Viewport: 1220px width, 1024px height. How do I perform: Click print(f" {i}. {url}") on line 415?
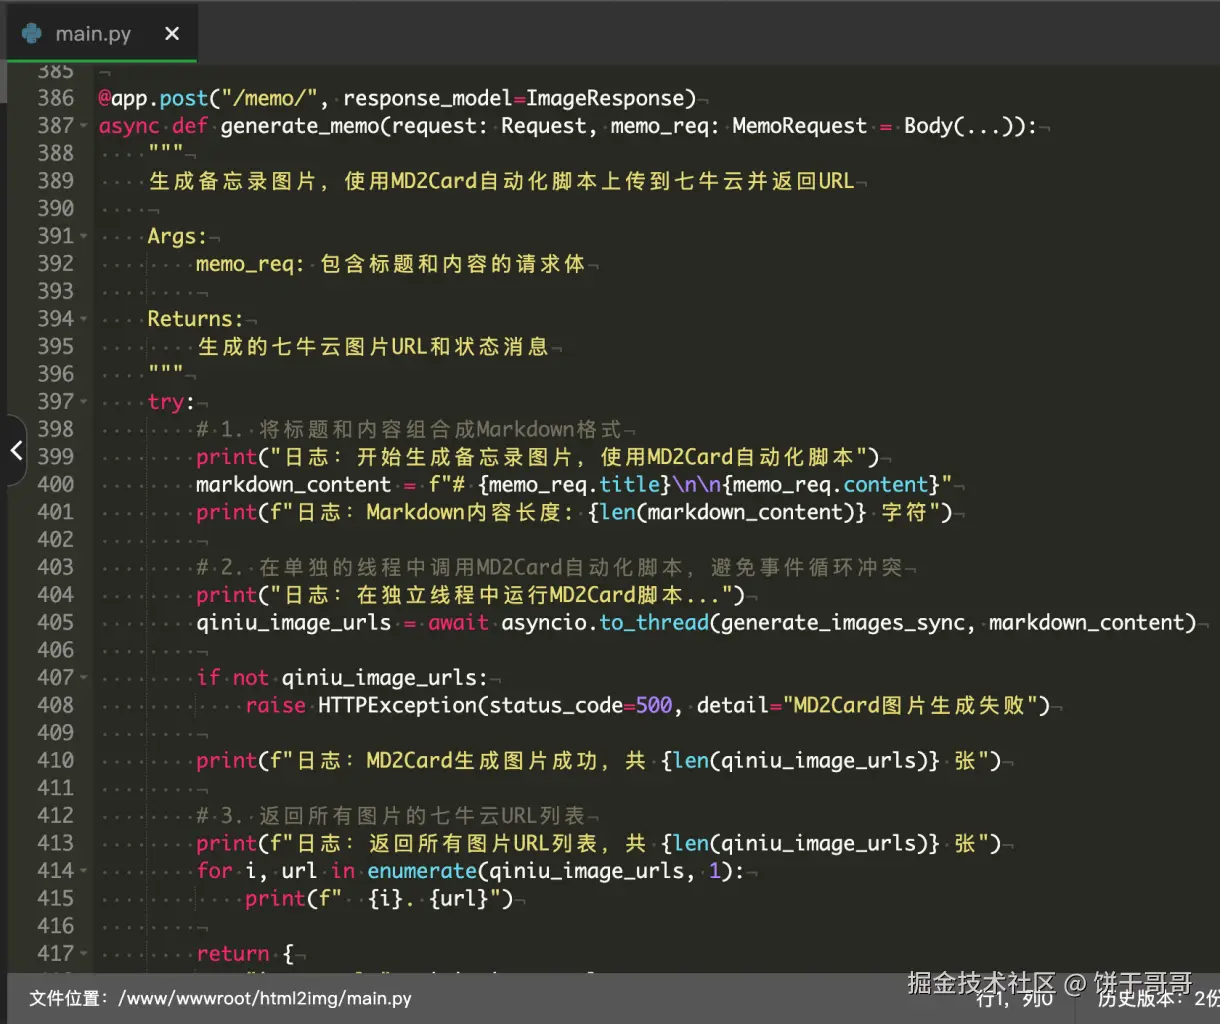coord(379,899)
